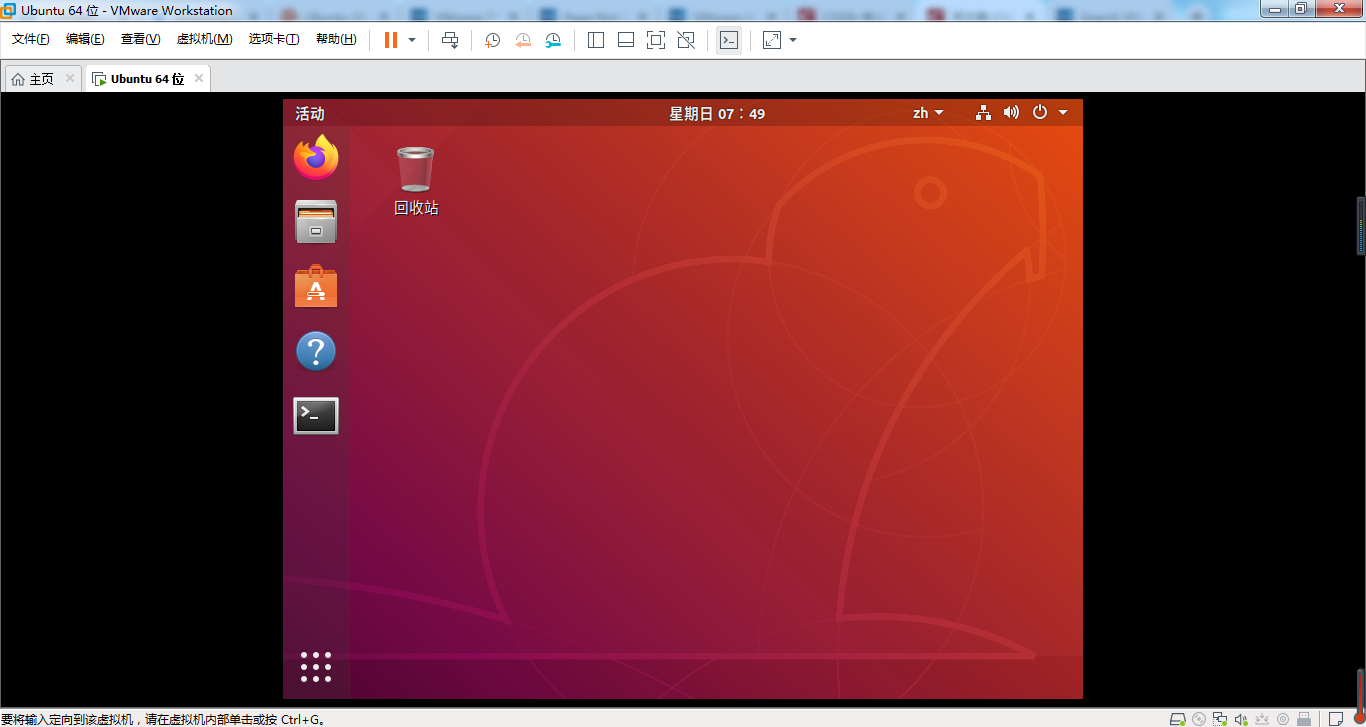Show all applications grid button

click(x=316, y=667)
